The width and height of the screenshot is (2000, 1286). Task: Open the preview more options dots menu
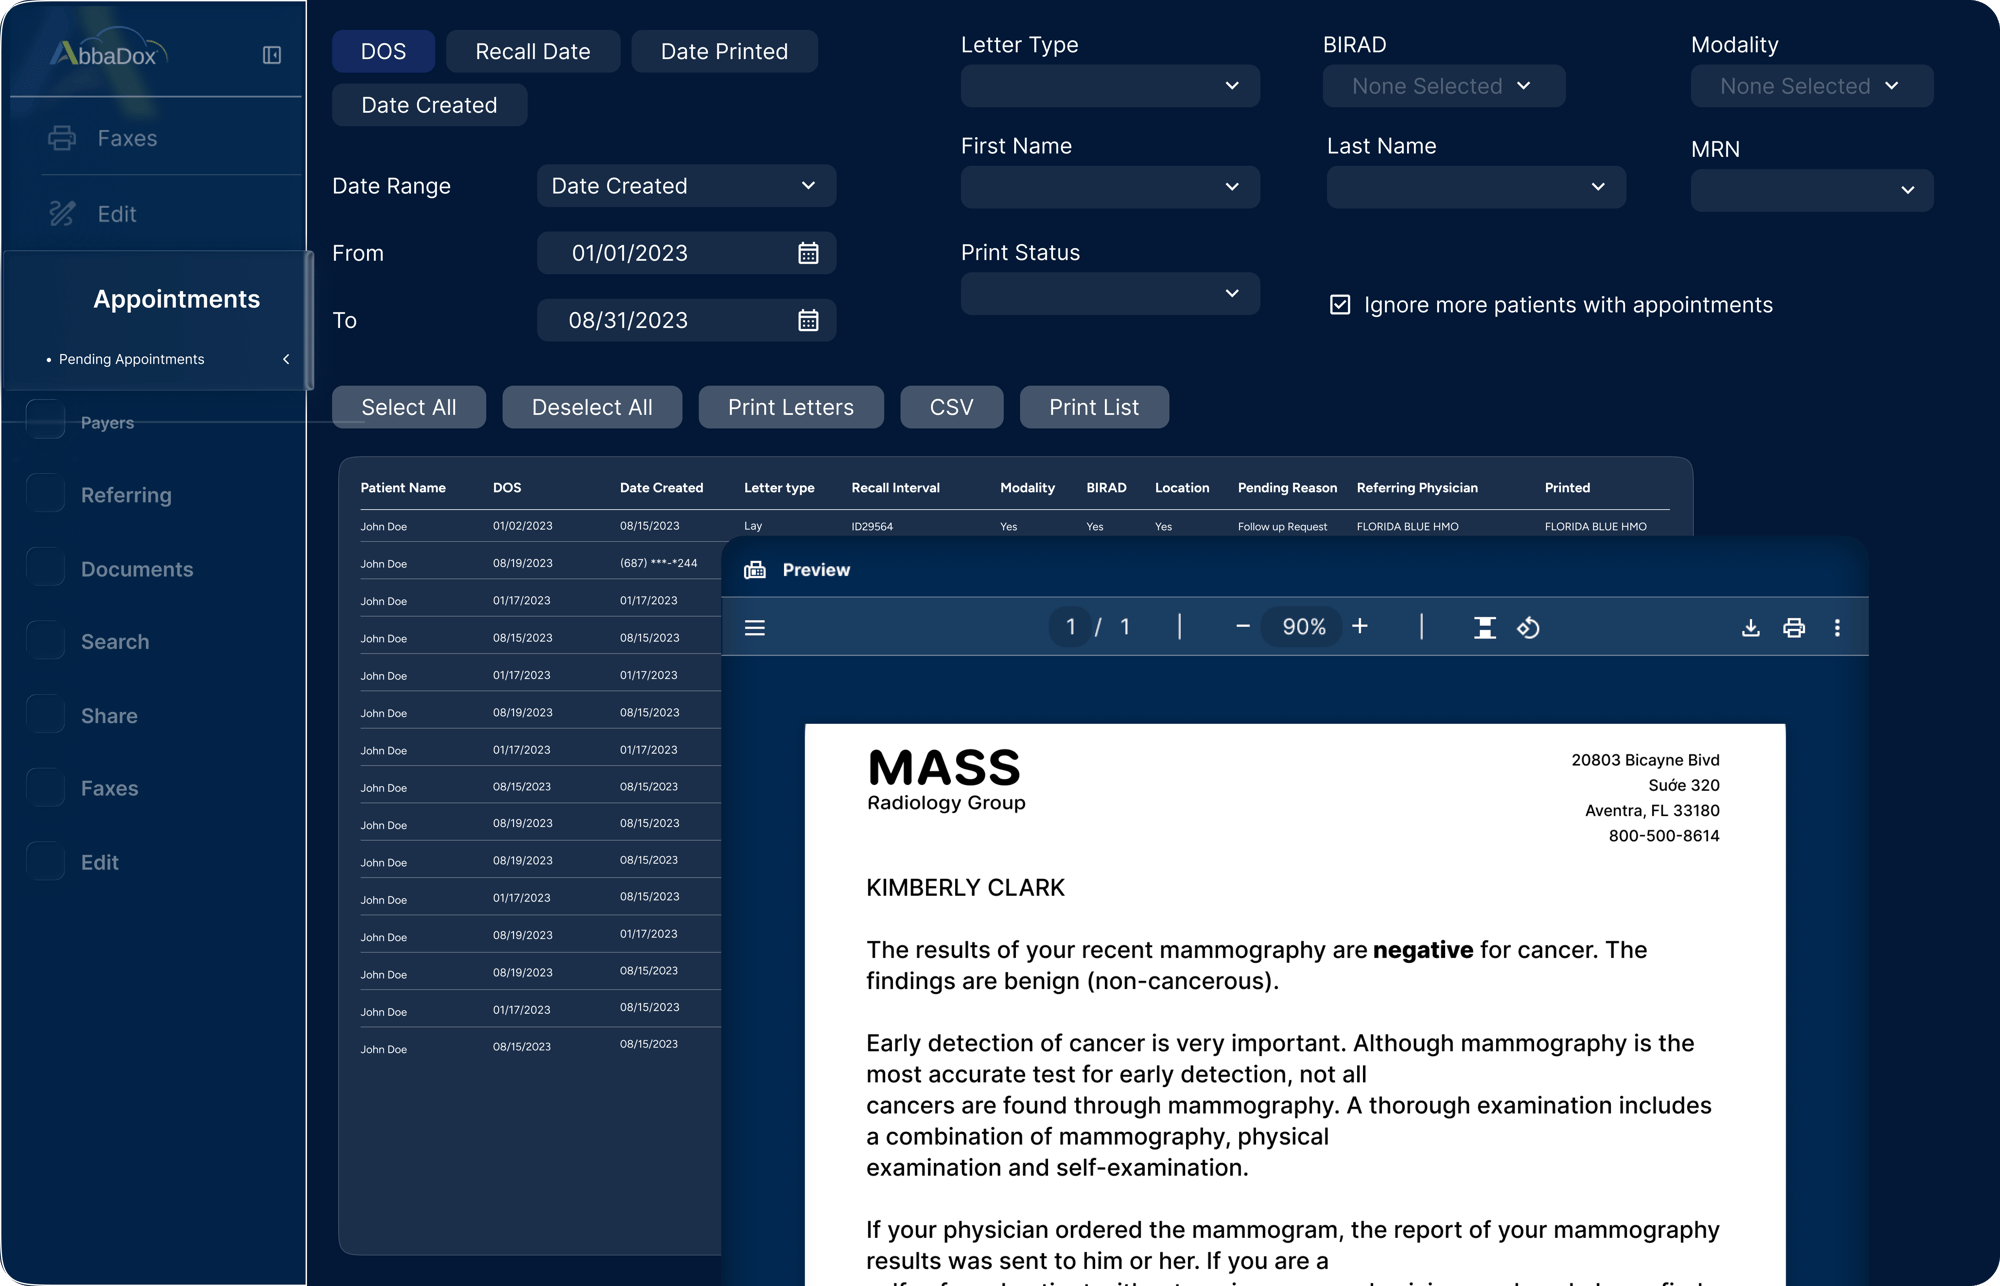[1837, 628]
